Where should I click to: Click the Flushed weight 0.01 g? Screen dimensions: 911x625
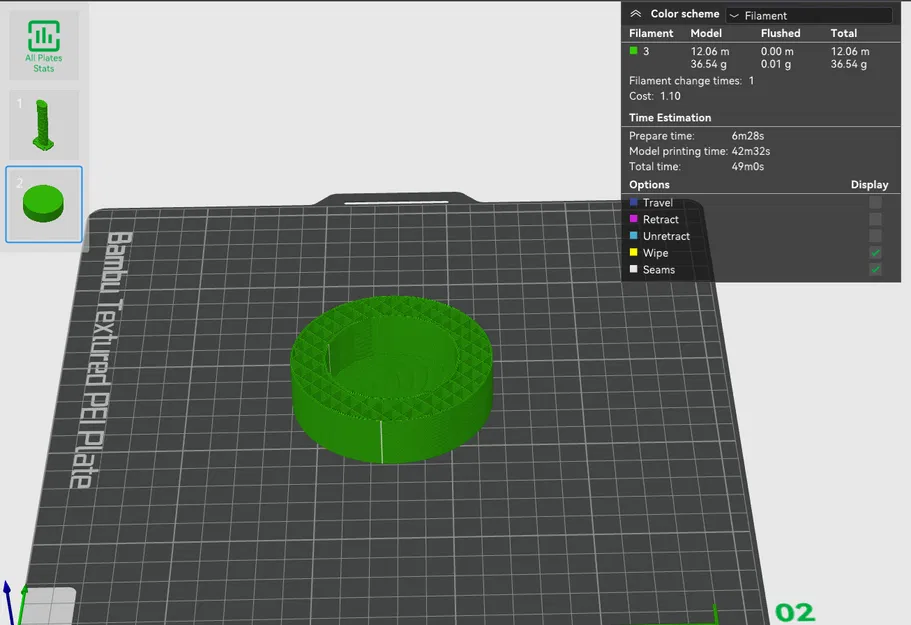(x=776, y=64)
